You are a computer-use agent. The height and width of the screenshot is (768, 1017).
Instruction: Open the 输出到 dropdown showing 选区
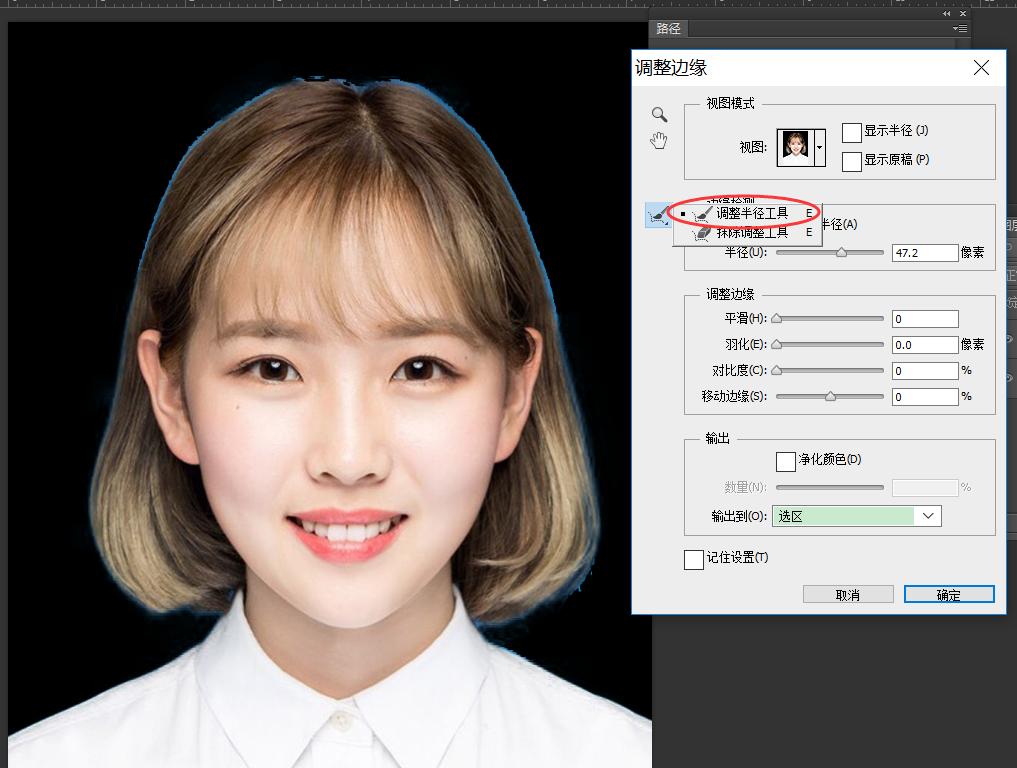pyautogui.click(x=857, y=515)
